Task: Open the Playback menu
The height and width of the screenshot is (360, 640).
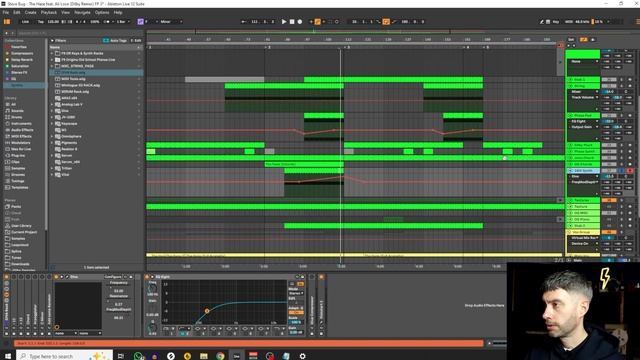Action: pyautogui.click(x=49, y=13)
